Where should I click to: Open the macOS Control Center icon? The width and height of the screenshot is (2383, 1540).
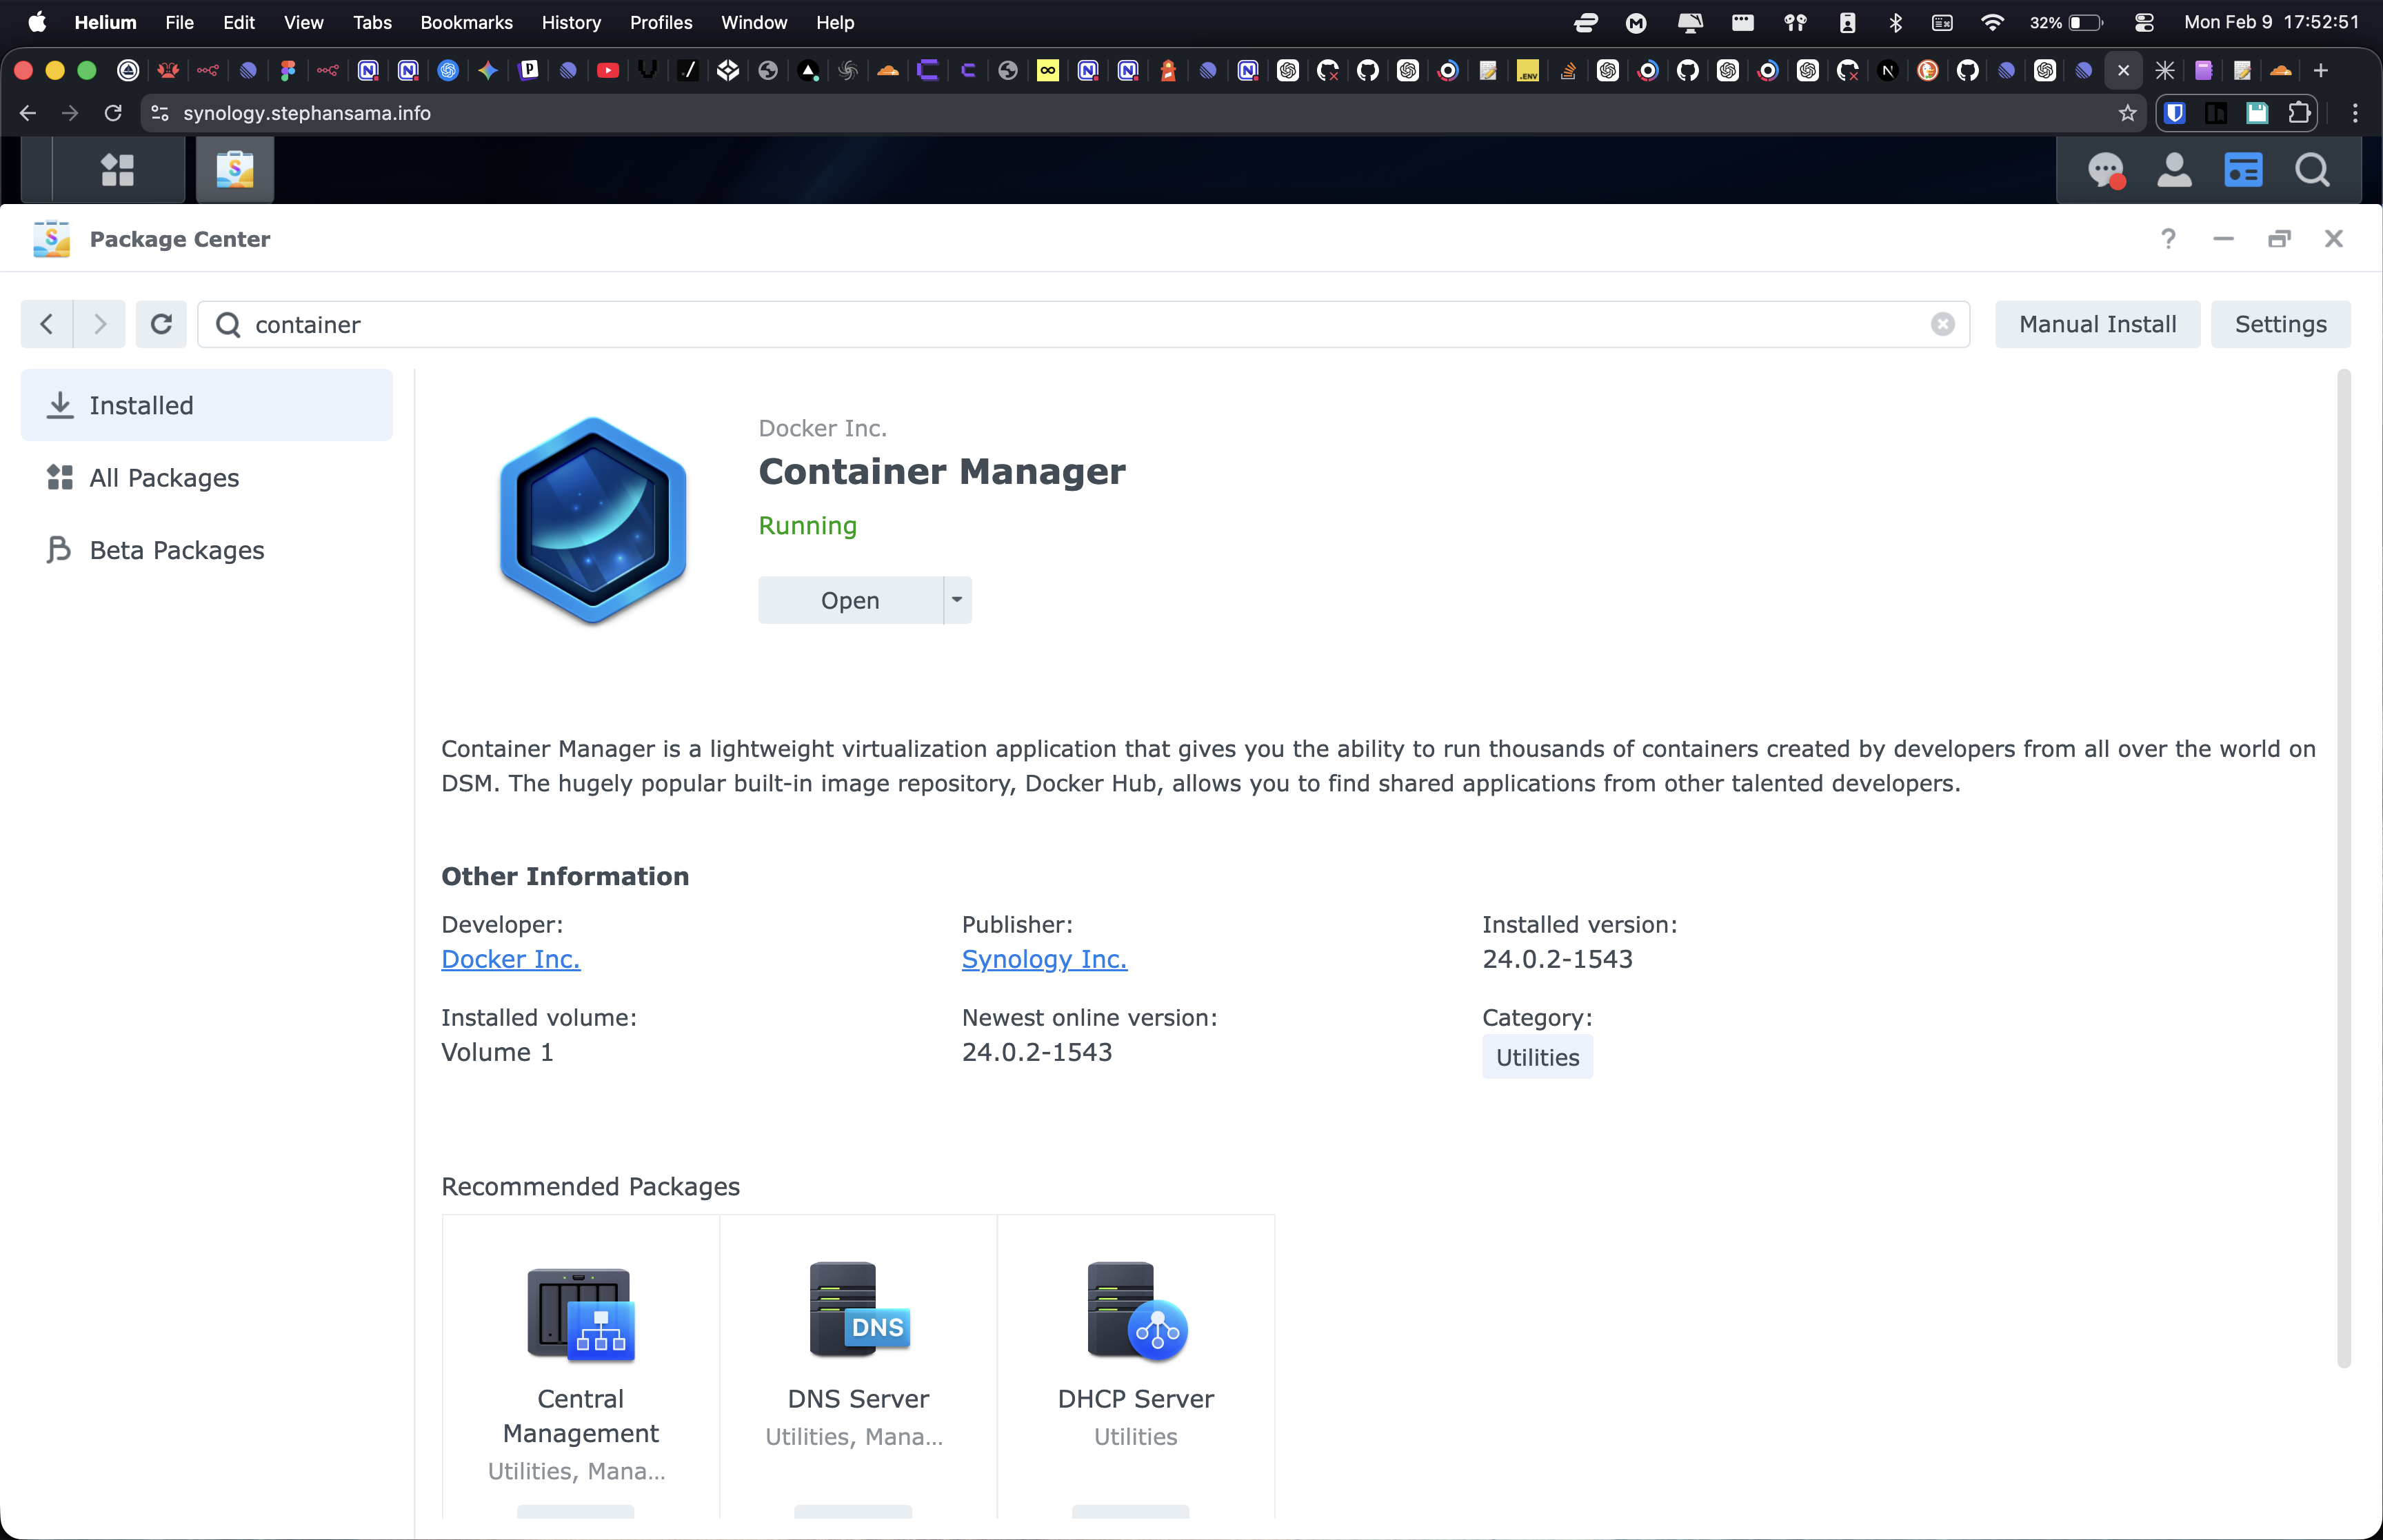tap(2143, 22)
